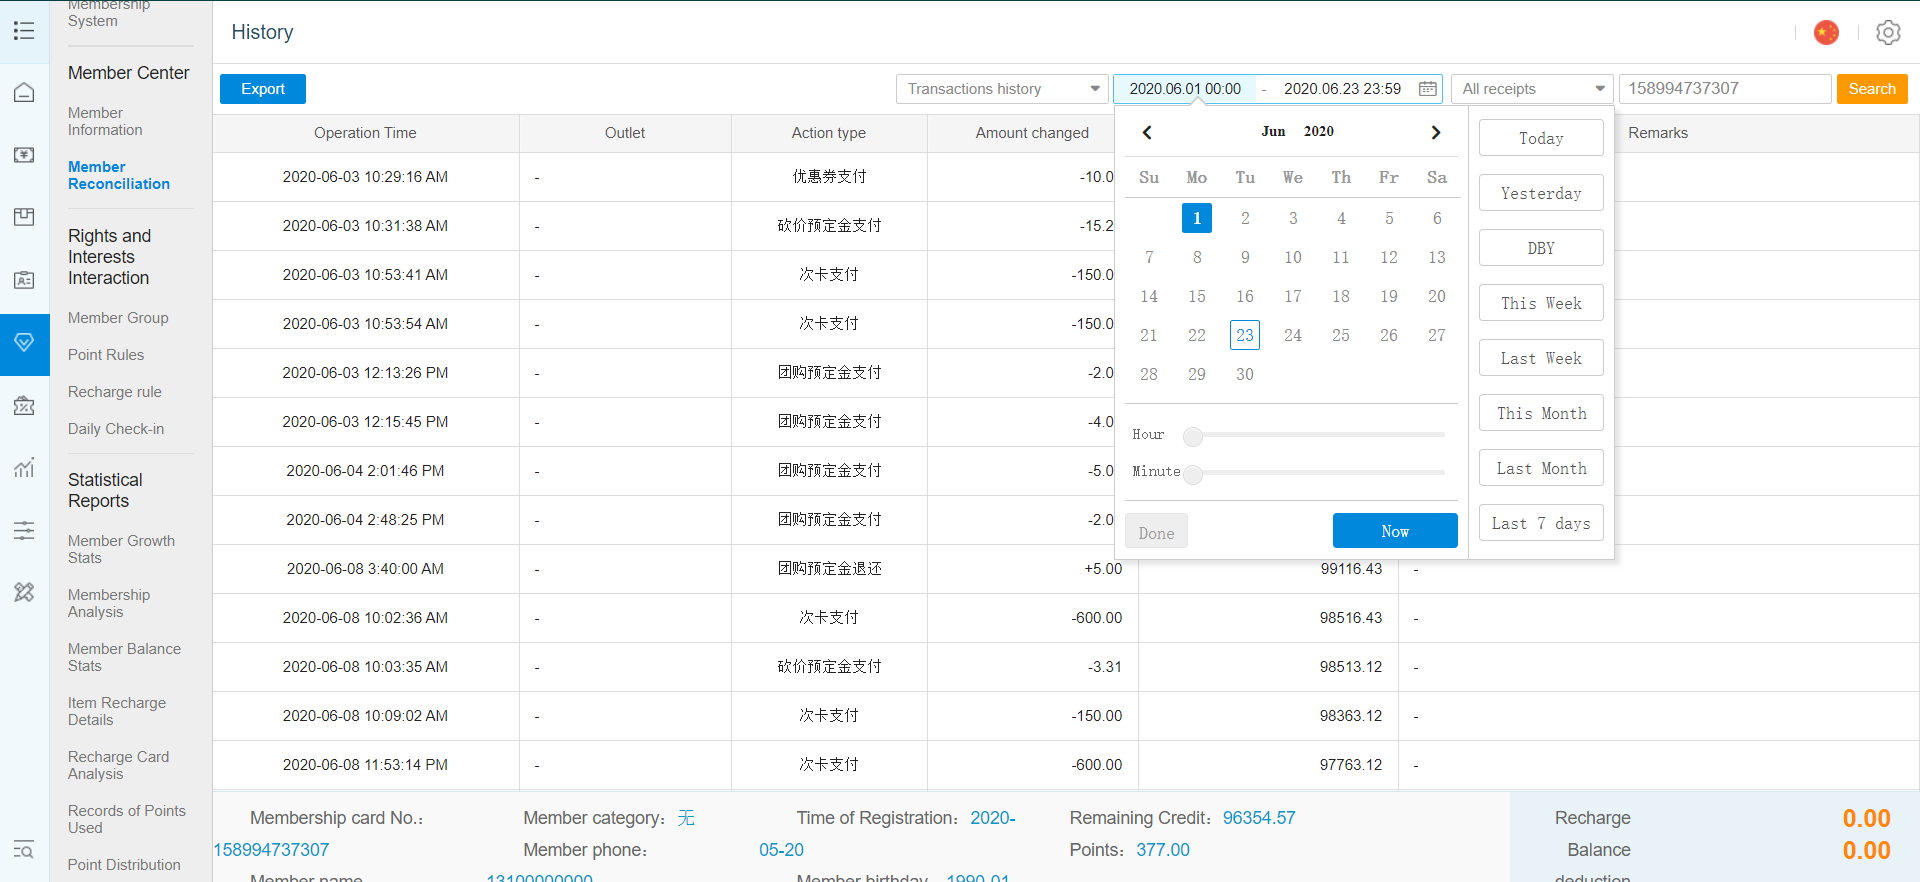Screen dimensions: 1920x882
Task: Open the home icon in left sidebar
Action: coord(24,93)
